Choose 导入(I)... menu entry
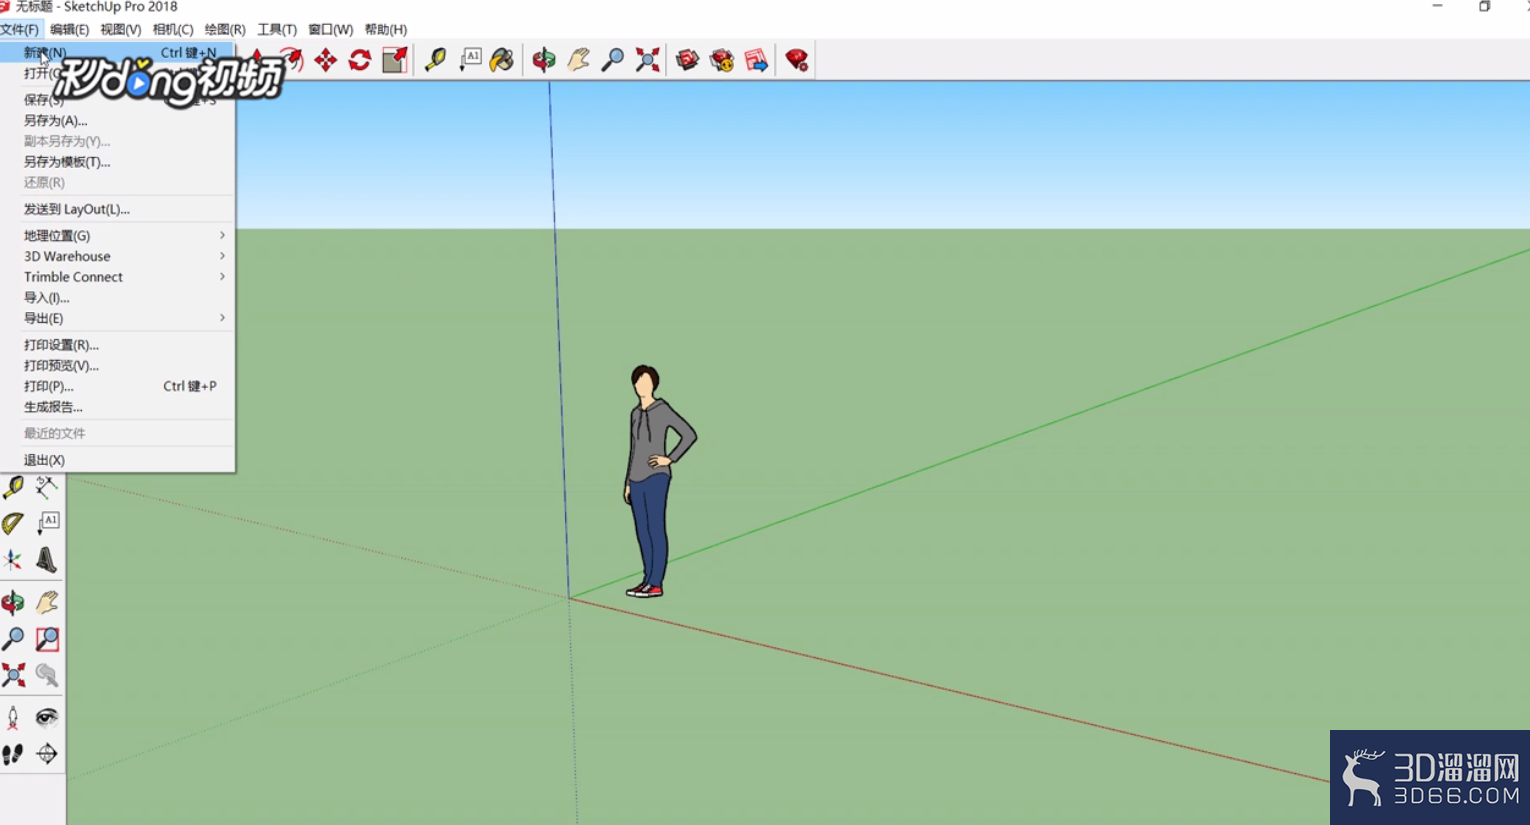The height and width of the screenshot is (825, 1530). (118, 298)
